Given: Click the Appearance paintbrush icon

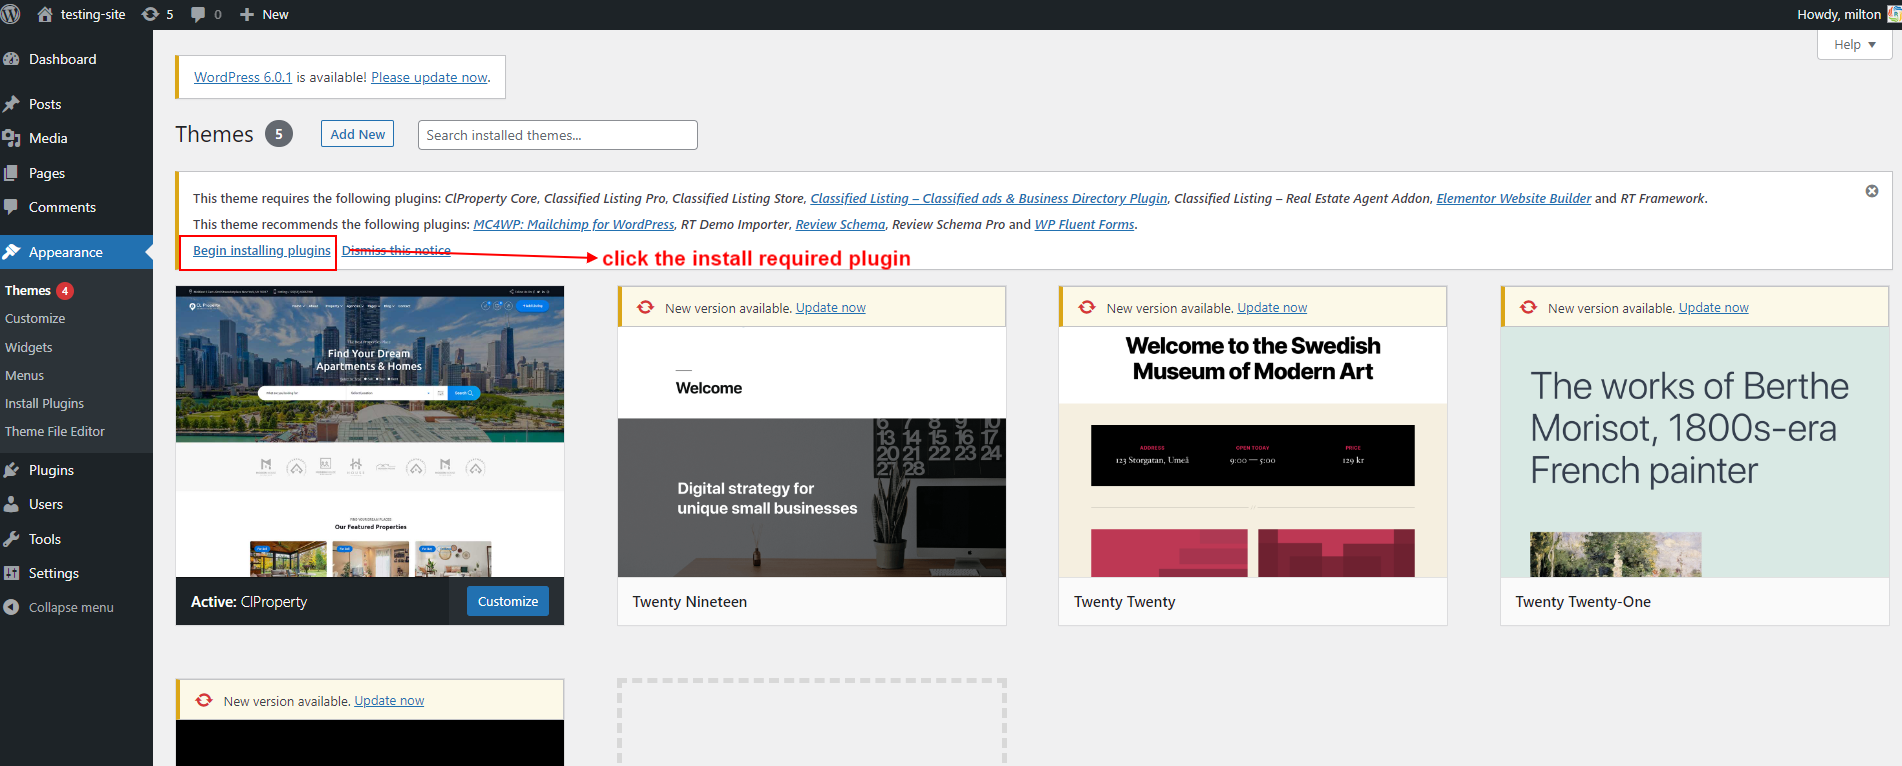Looking at the screenshot, I should (11, 252).
